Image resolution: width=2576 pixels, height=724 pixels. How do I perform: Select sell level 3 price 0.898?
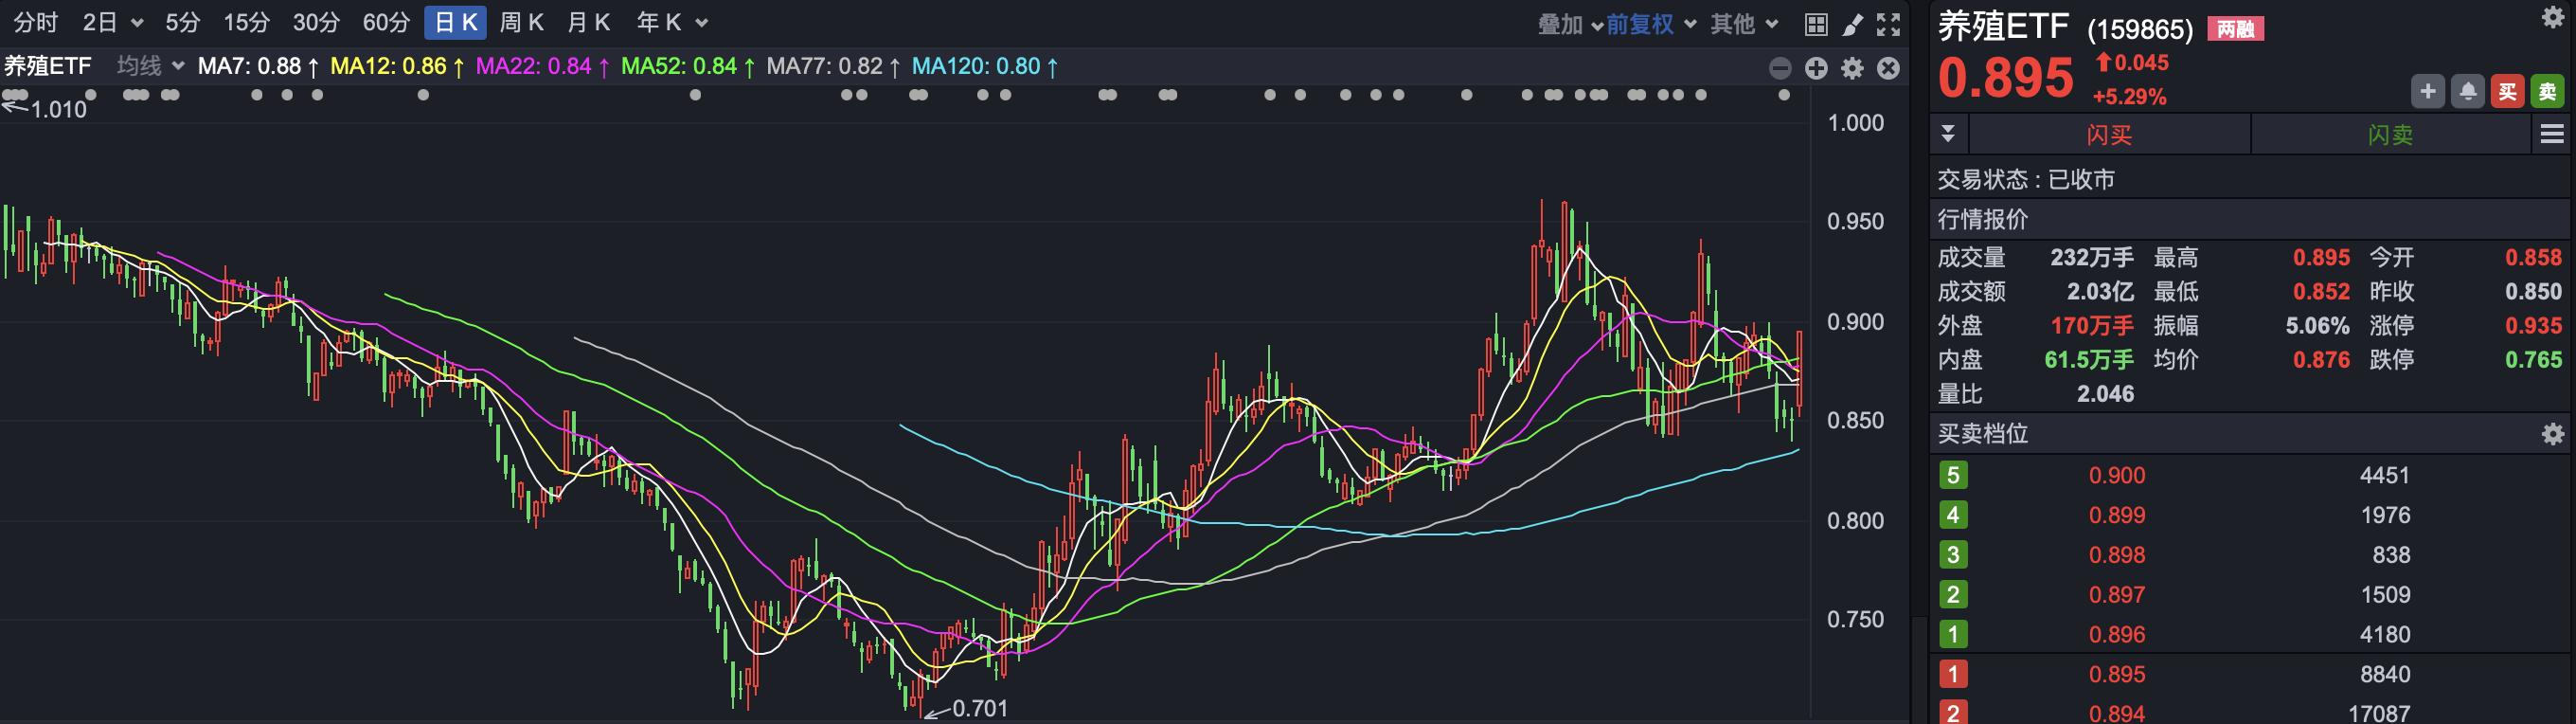point(2116,555)
